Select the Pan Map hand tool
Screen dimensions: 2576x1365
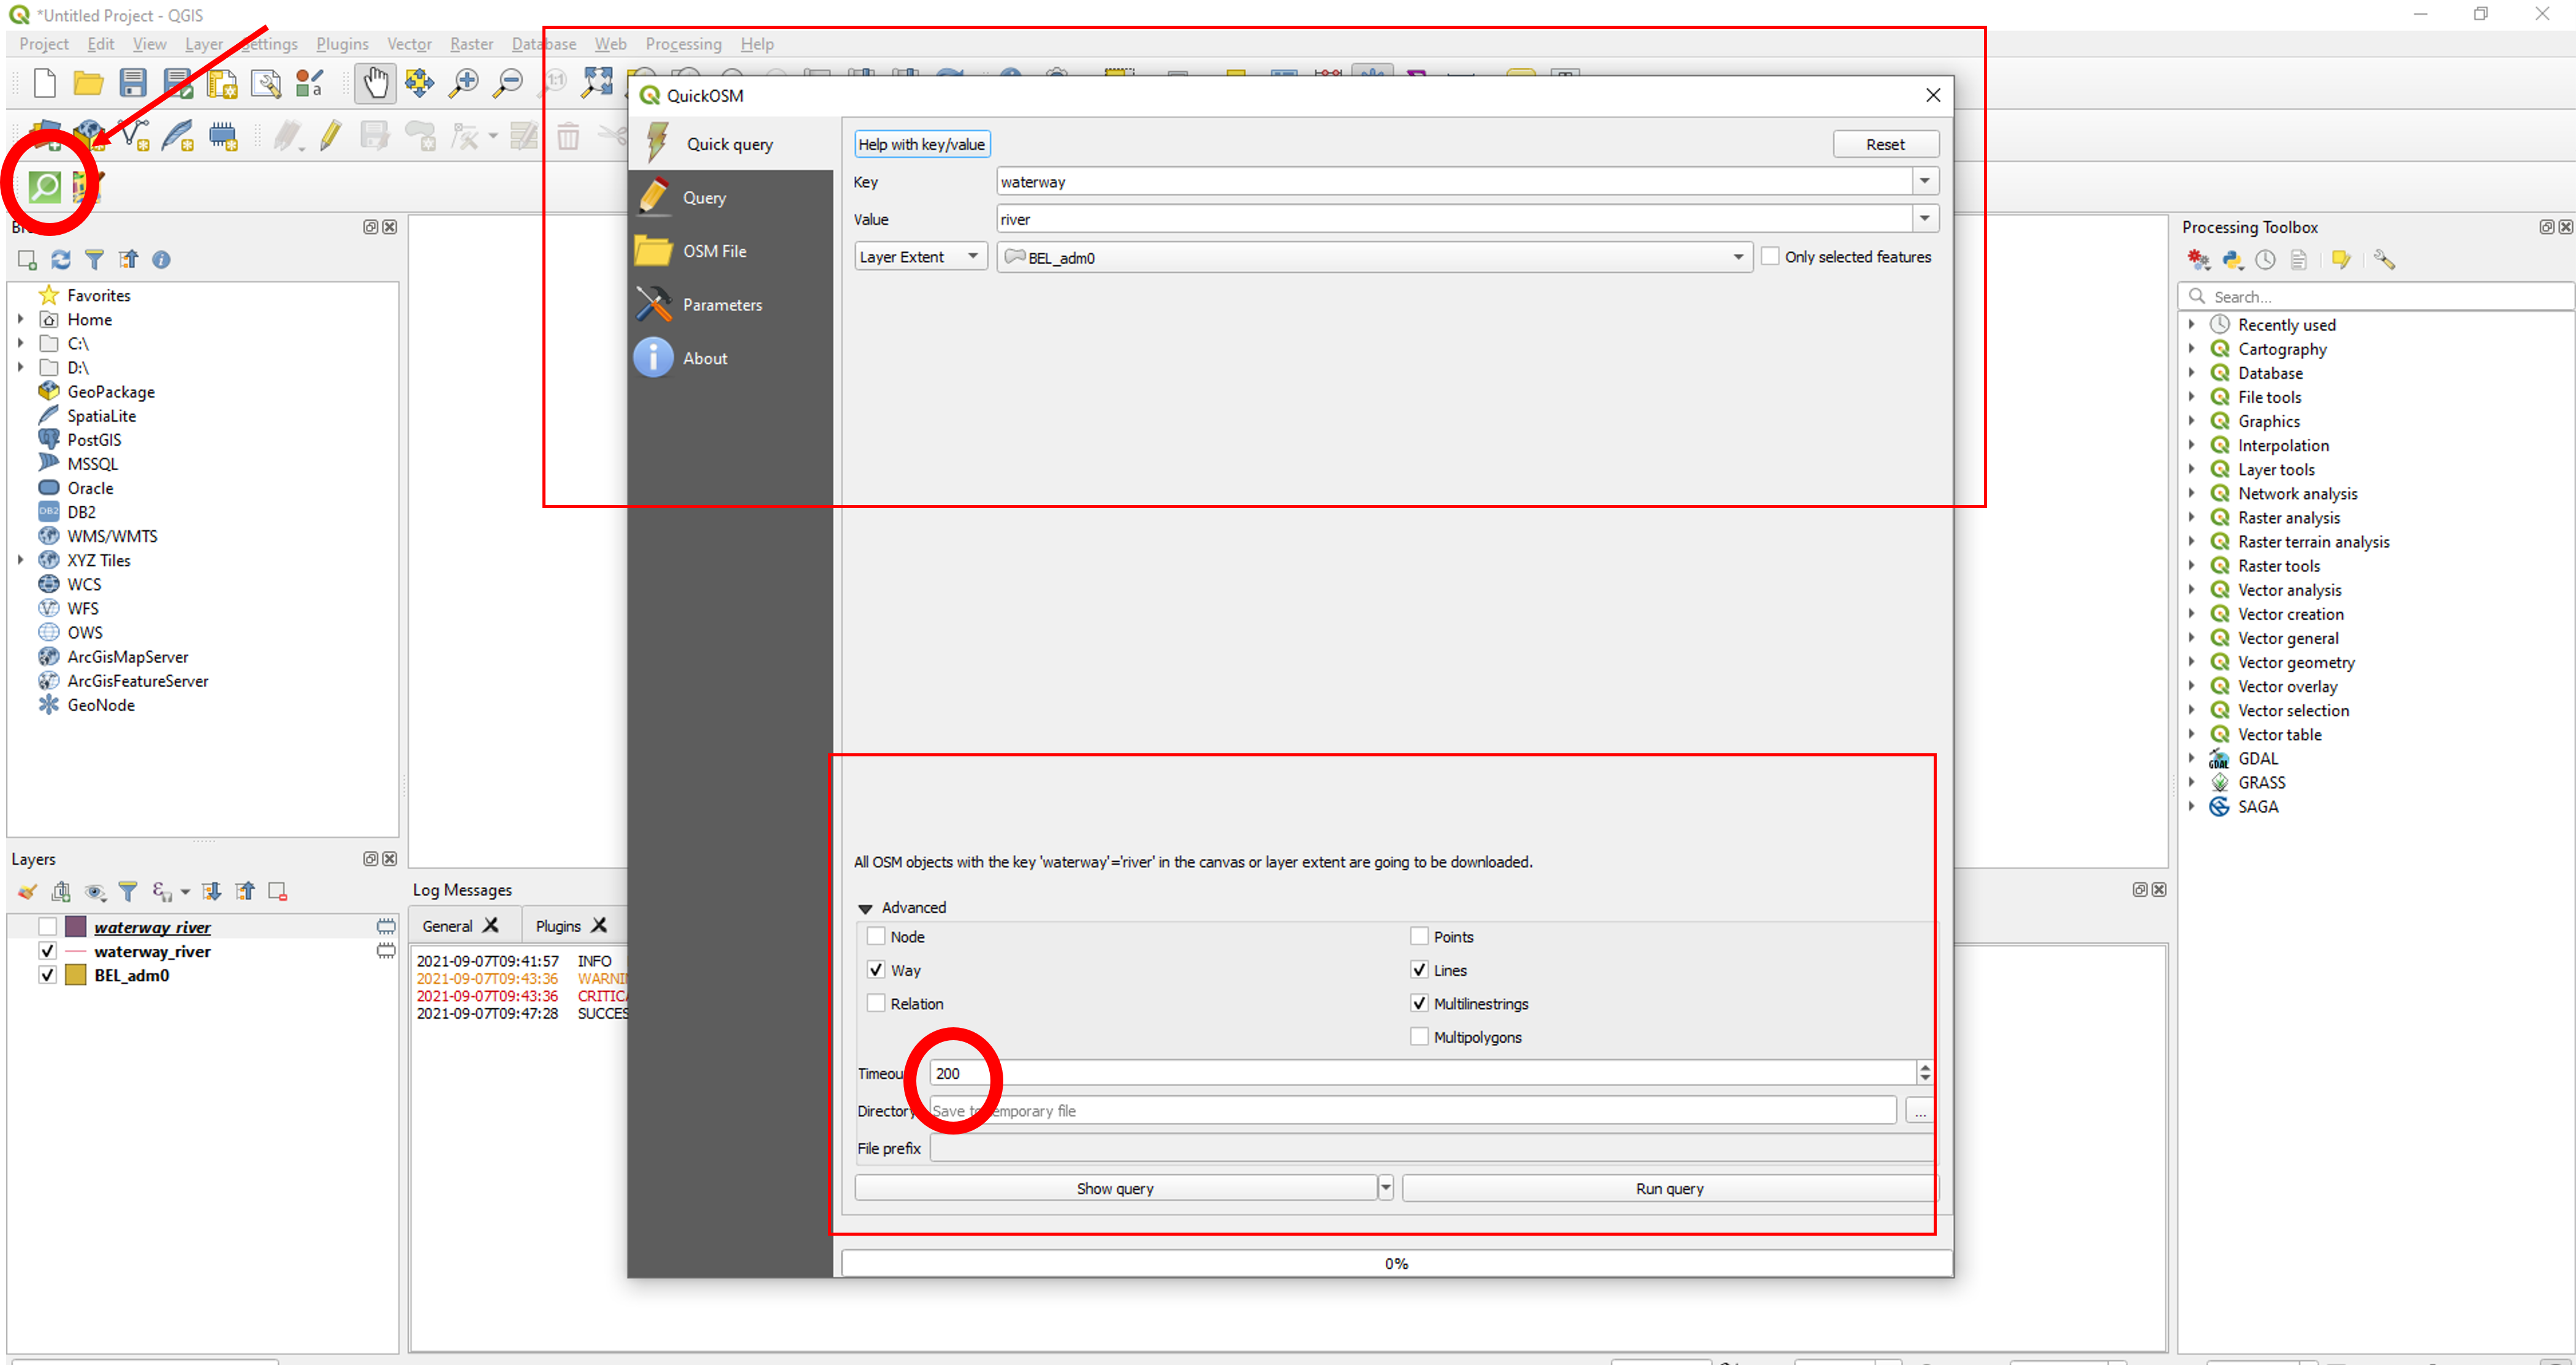(x=375, y=84)
